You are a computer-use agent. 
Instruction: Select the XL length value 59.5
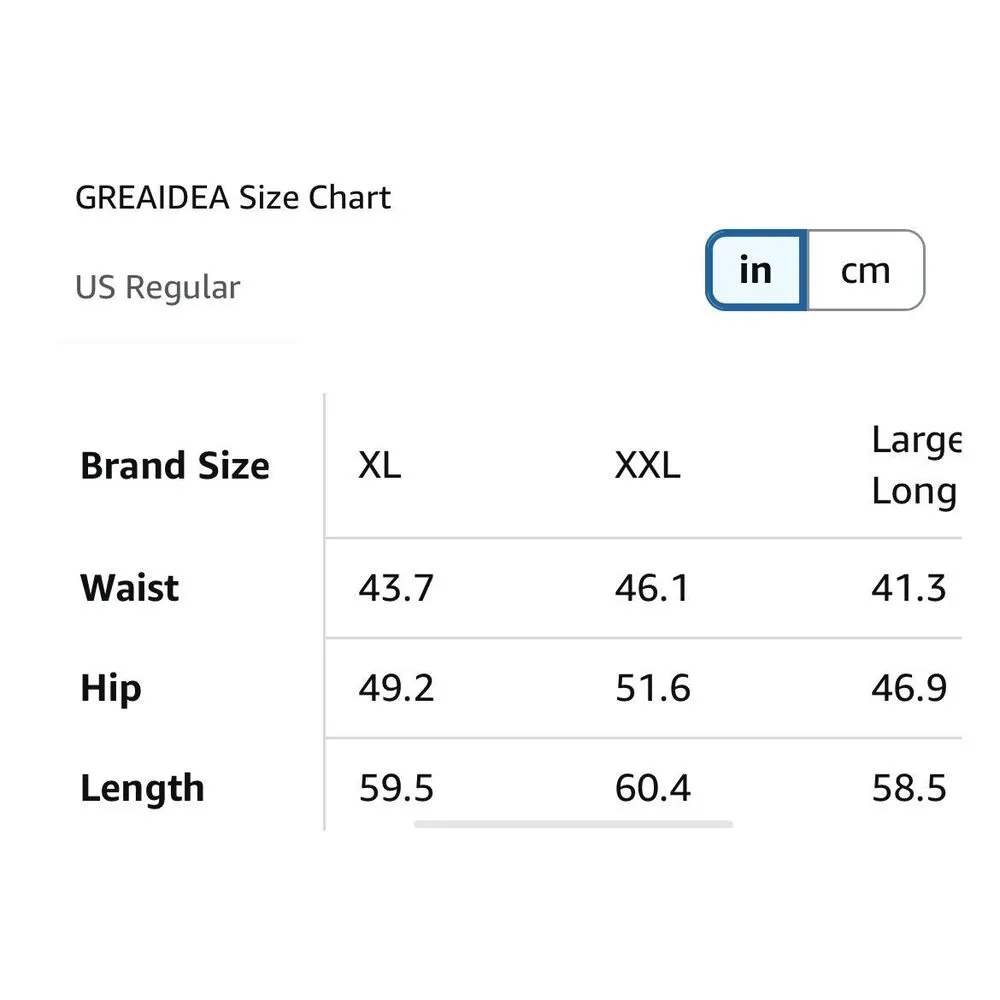click(396, 788)
